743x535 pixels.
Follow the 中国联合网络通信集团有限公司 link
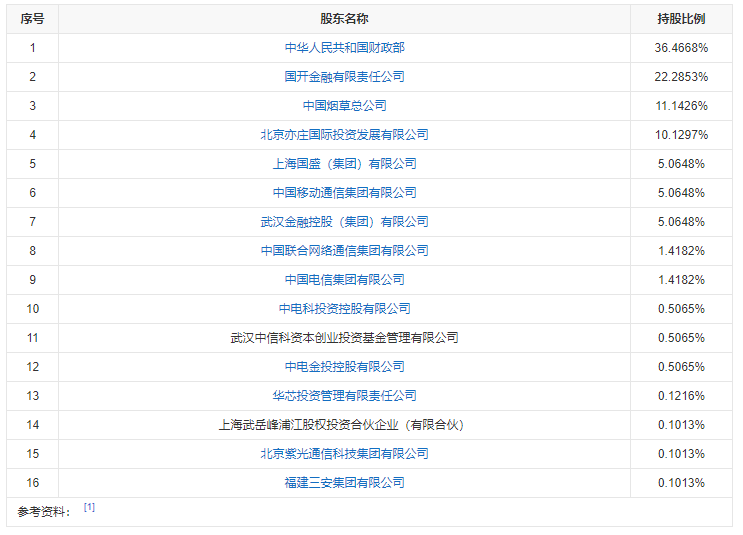344,251
